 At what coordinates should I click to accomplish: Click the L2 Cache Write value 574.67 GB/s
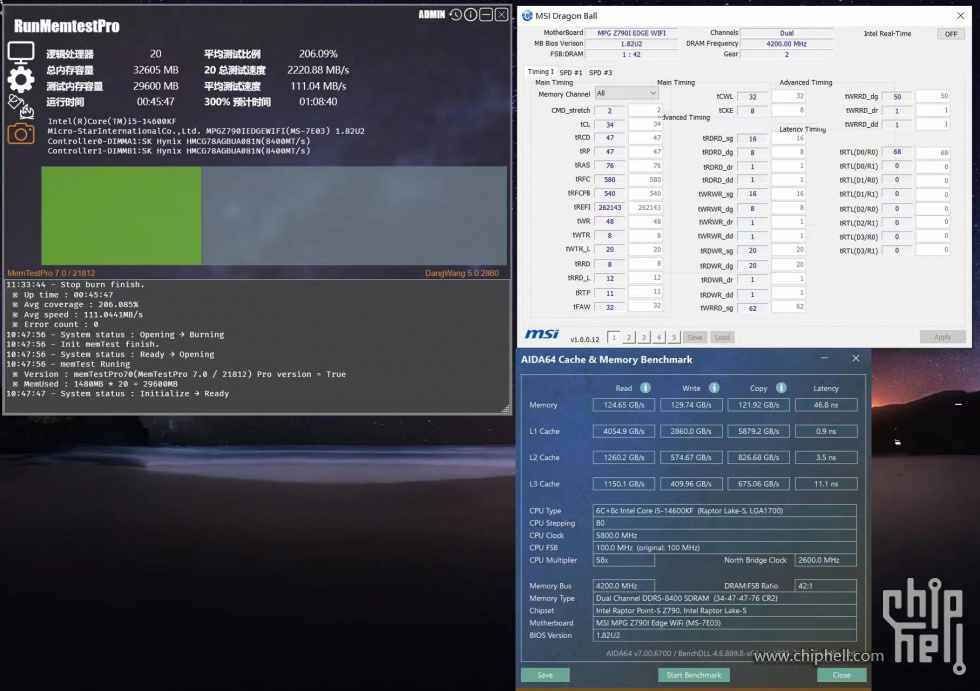pyautogui.click(x=691, y=457)
